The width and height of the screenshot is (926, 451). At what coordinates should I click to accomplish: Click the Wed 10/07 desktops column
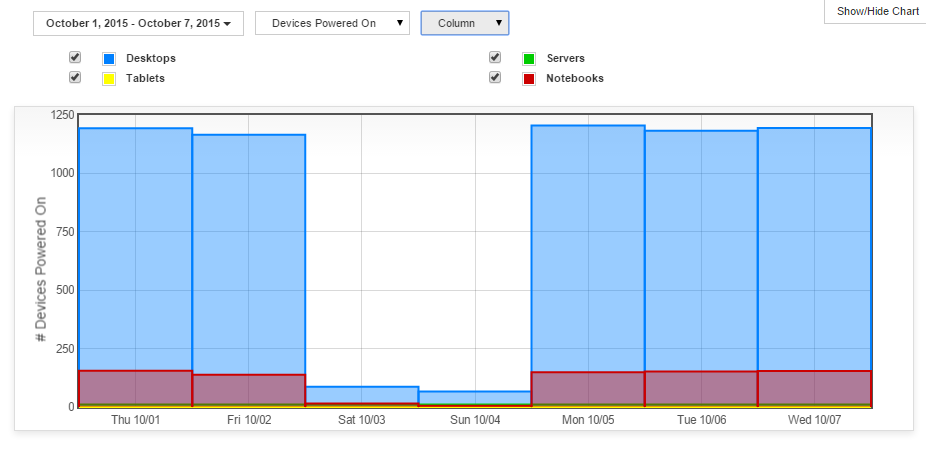(814, 250)
